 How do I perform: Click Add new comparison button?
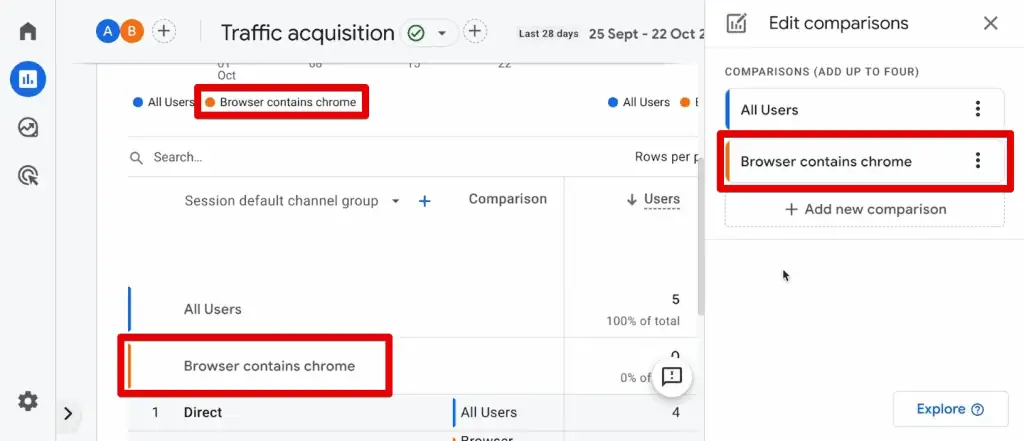click(865, 209)
